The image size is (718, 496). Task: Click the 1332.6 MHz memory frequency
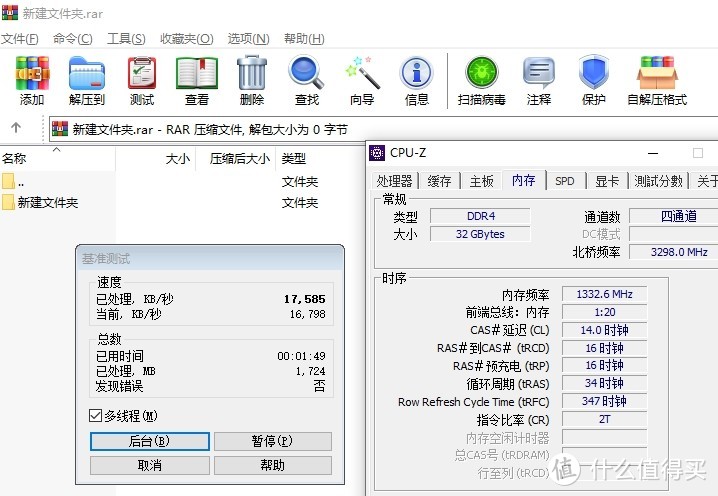[604, 294]
